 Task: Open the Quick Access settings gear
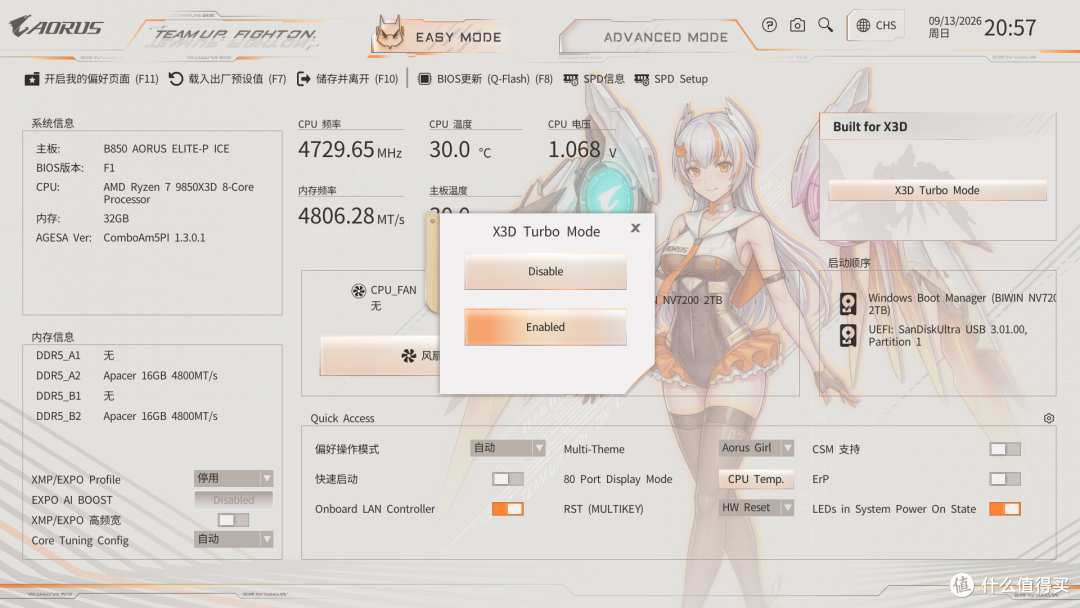point(1048,418)
